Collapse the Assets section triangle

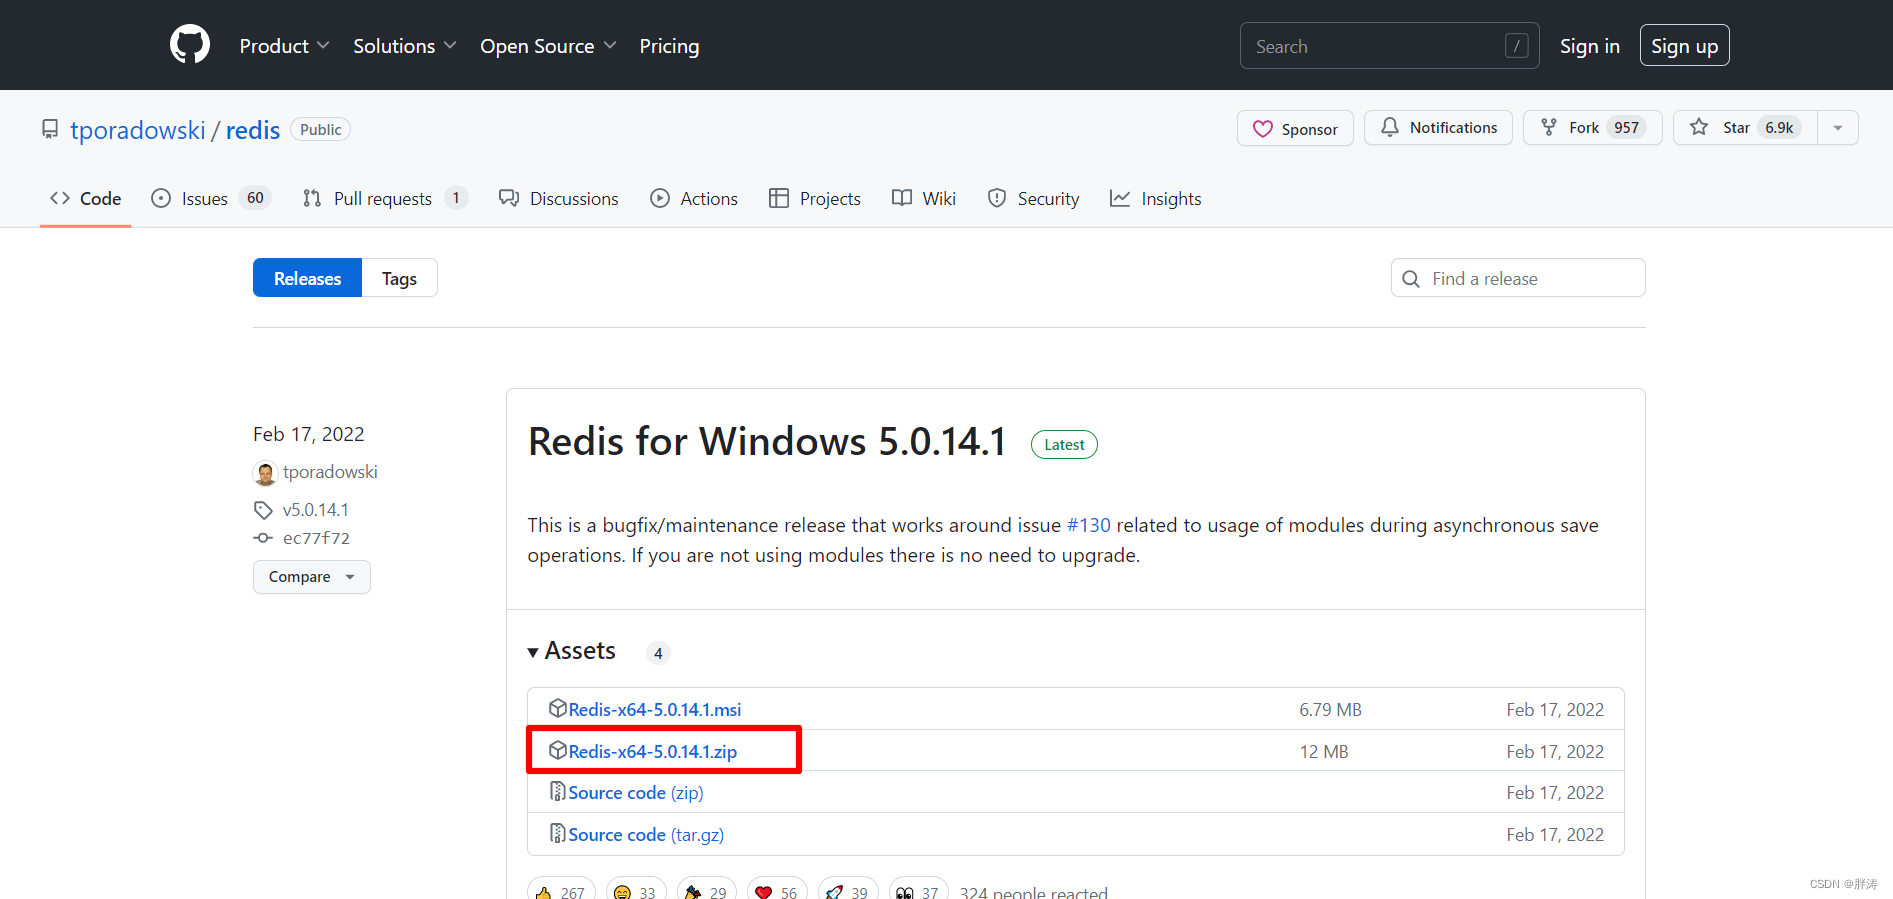[533, 653]
